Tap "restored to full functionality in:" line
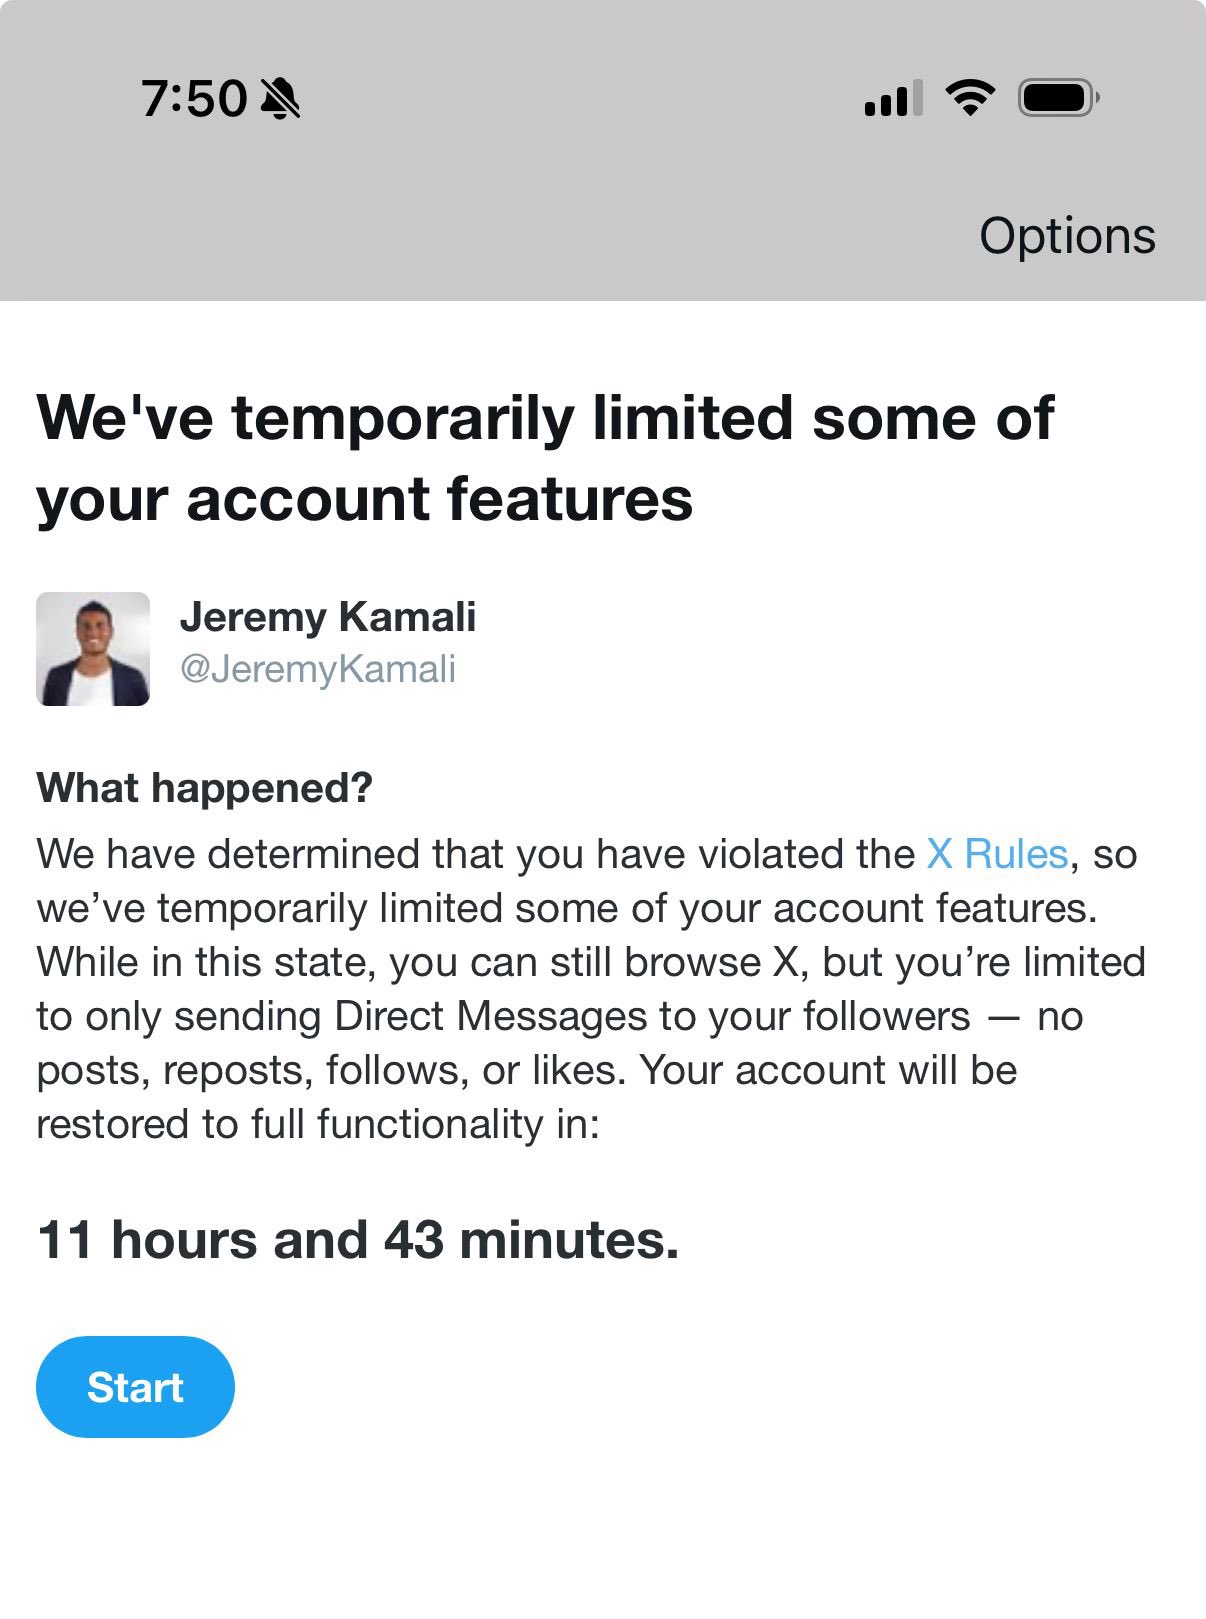The image size is (1206, 1619). point(318,1125)
